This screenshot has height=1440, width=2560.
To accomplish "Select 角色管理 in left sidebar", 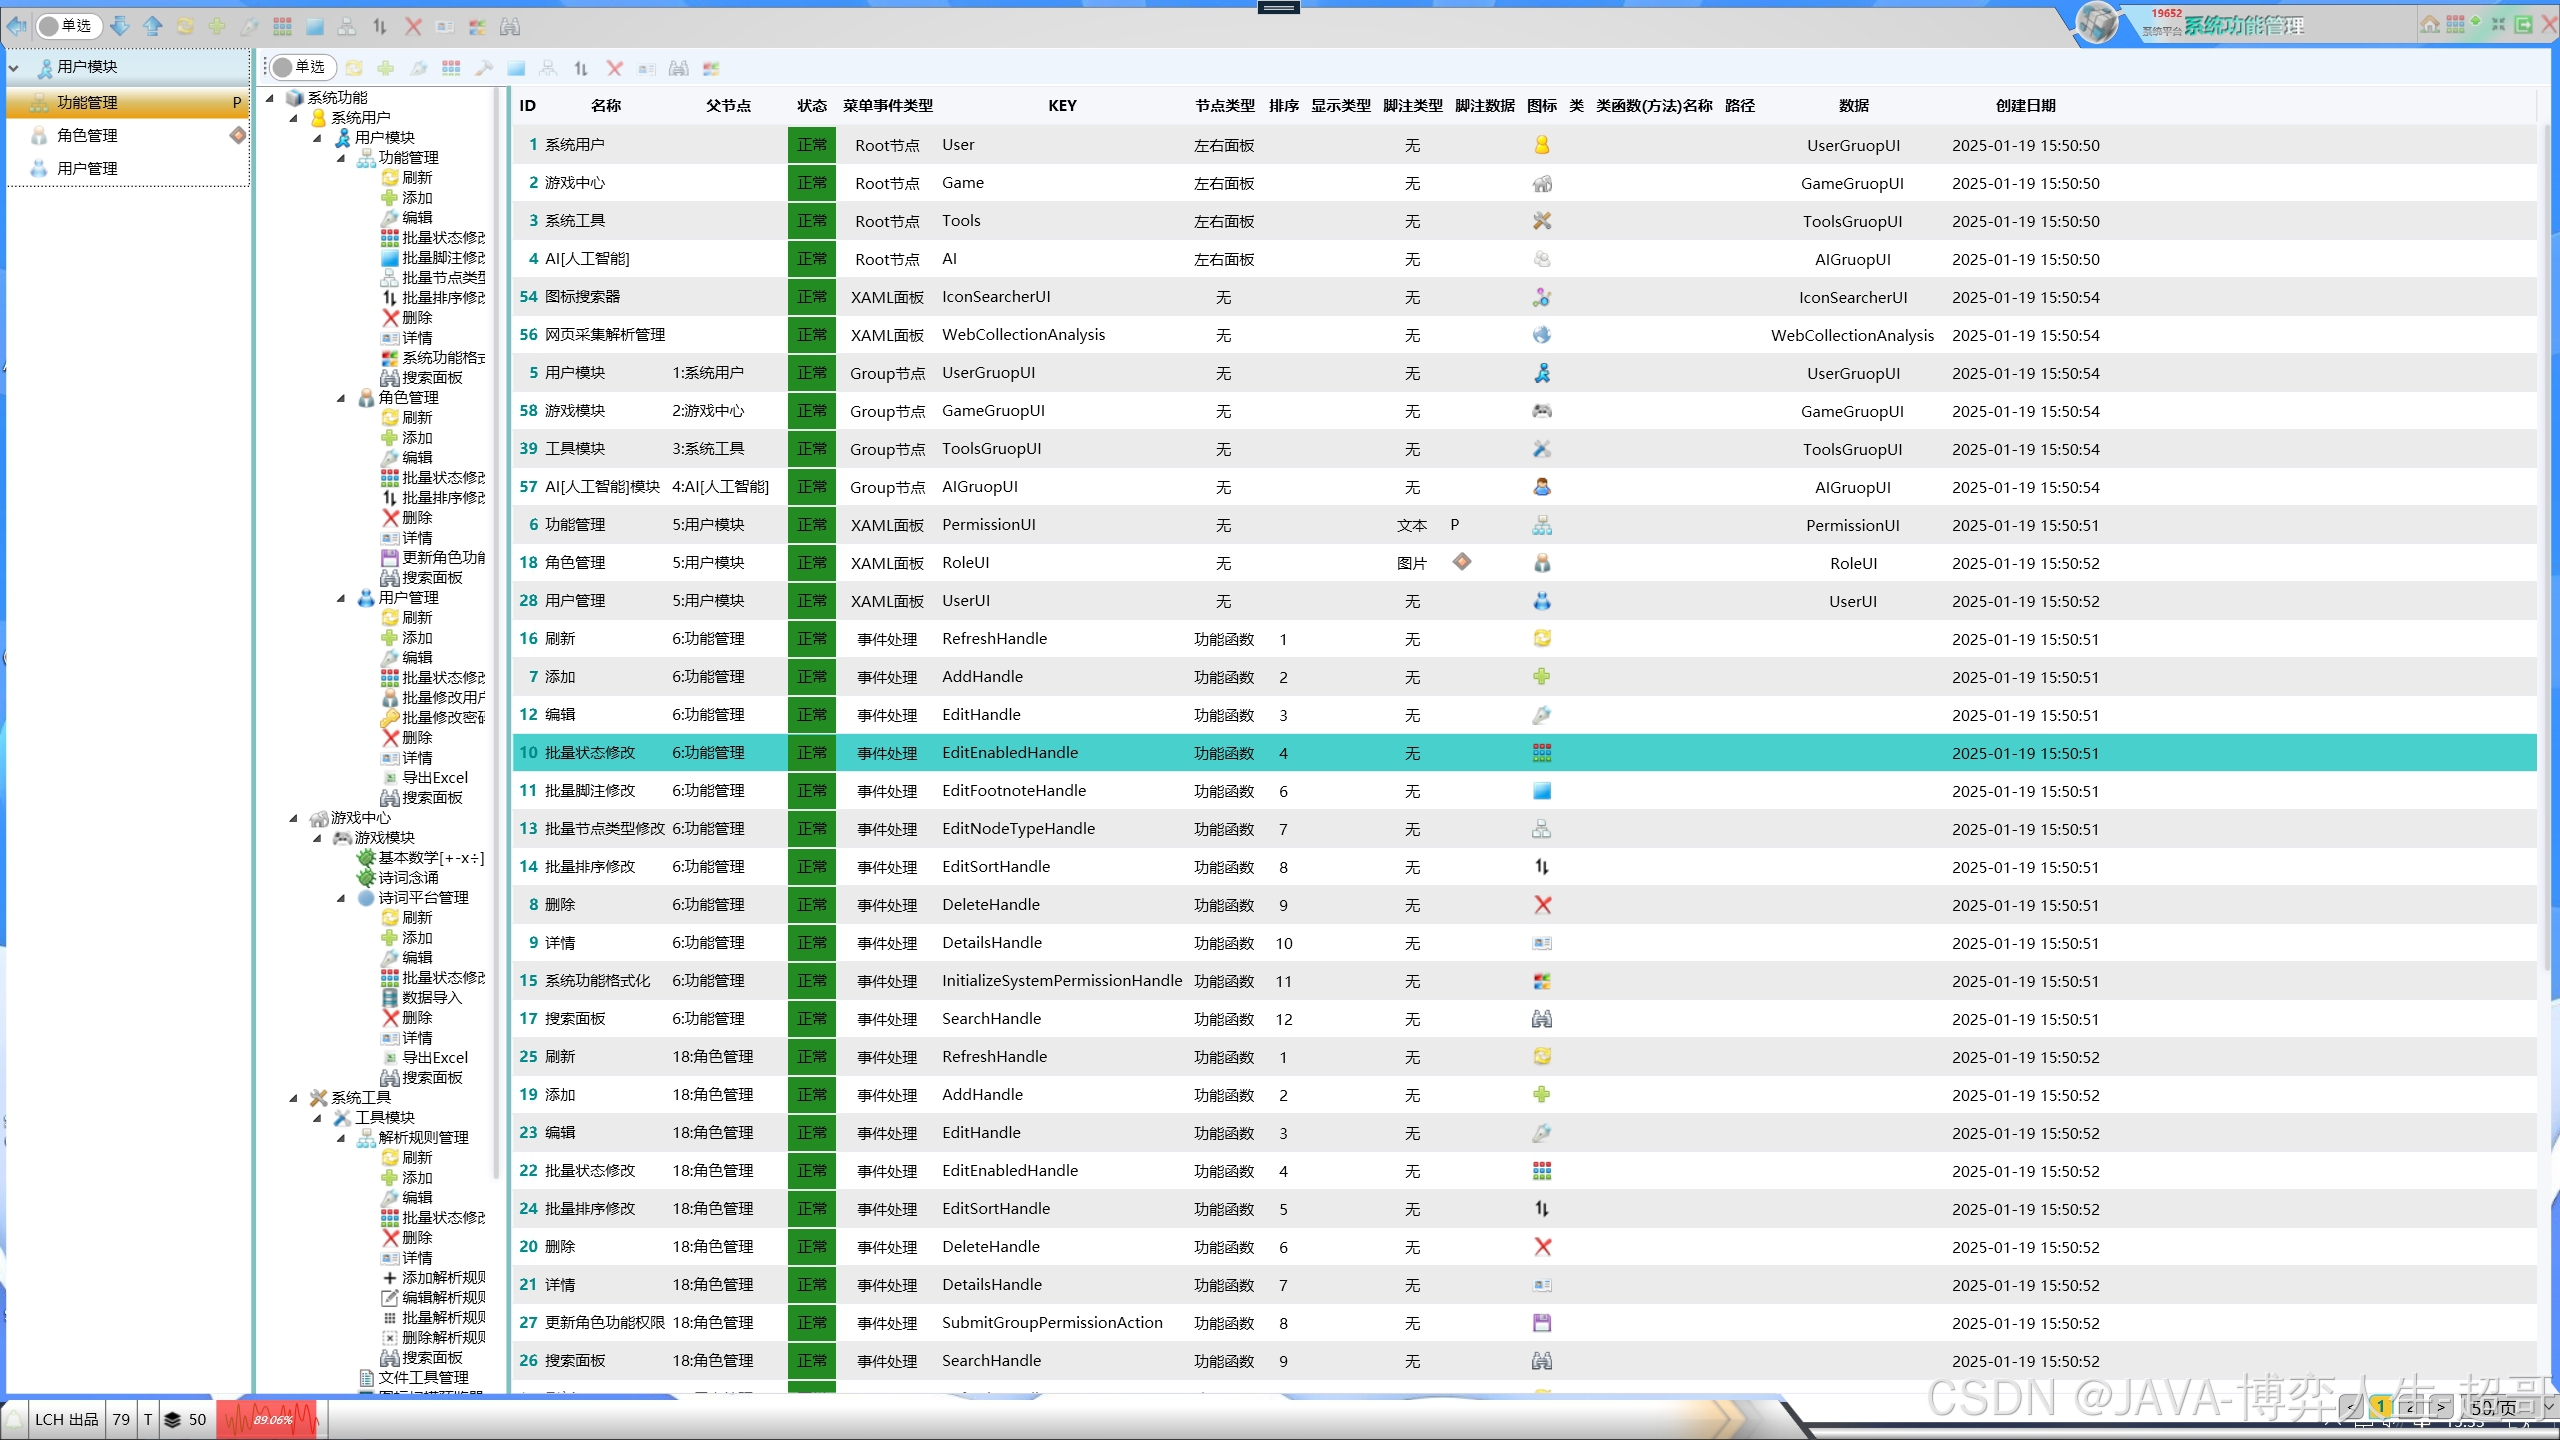I will (87, 135).
